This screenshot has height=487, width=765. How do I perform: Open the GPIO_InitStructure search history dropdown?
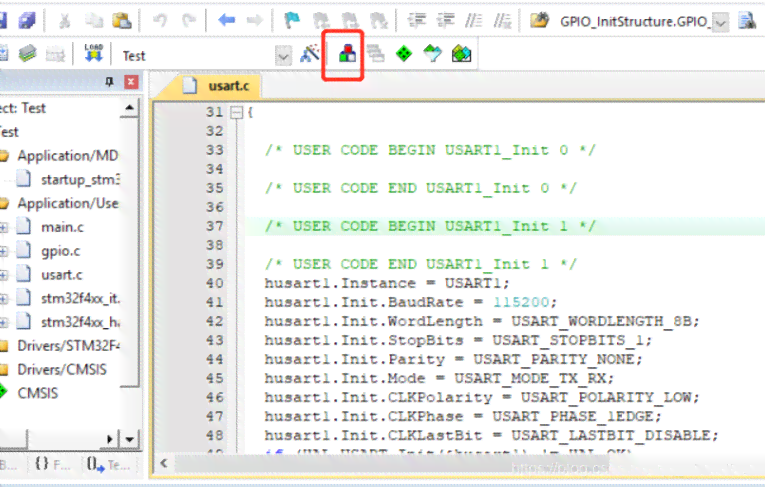720,22
